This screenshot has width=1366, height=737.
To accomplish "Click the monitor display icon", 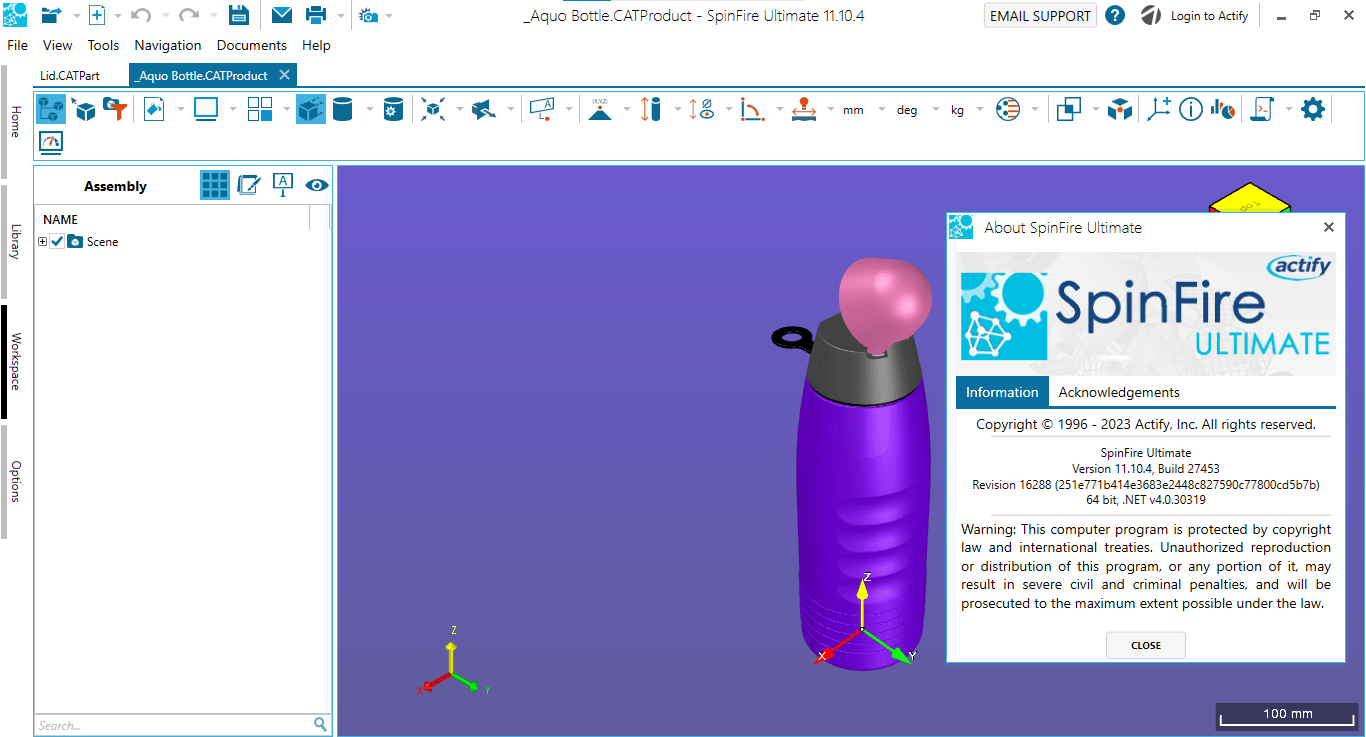I will point(206,109).
